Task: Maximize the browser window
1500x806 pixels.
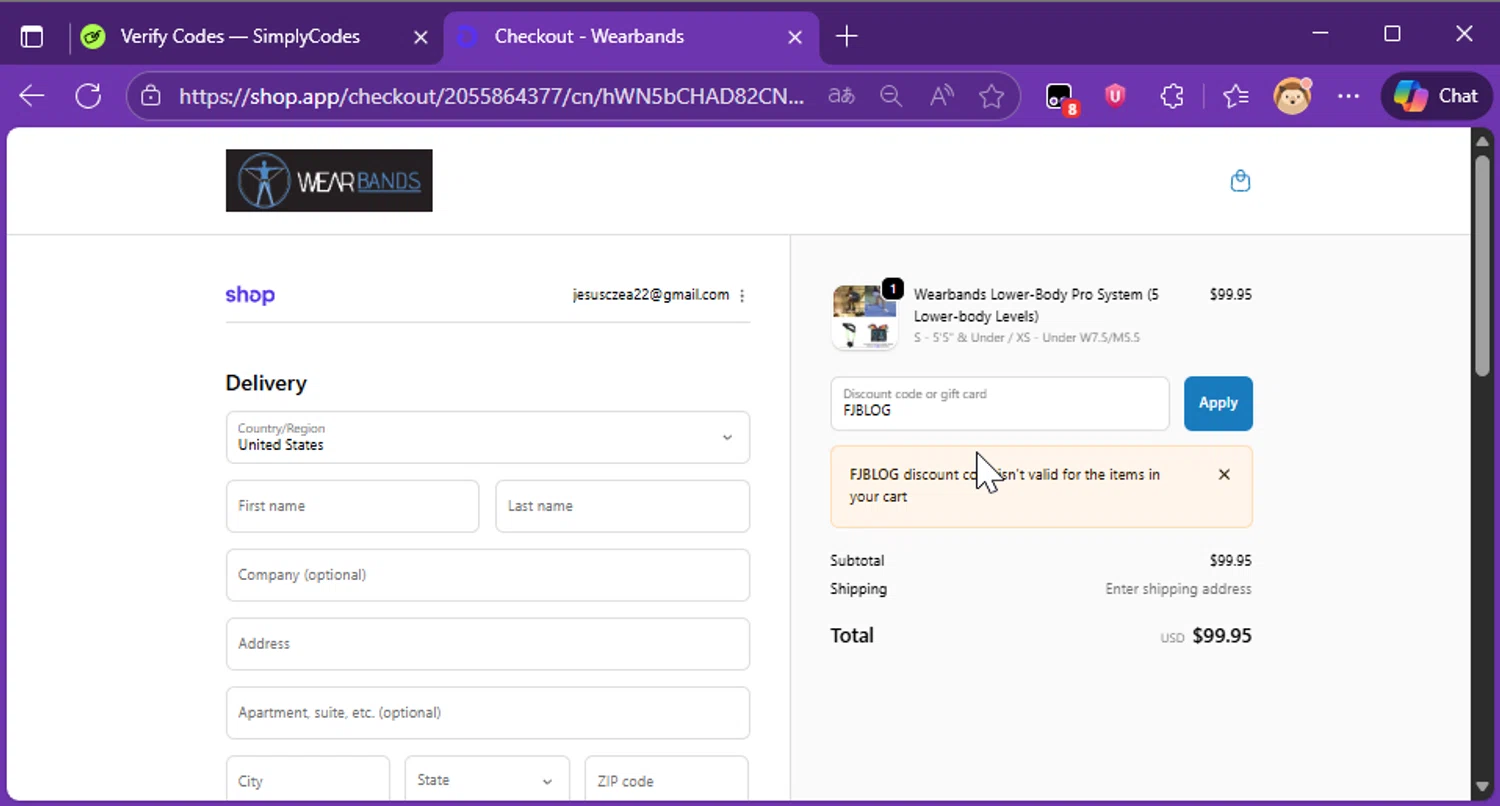Action: point(1392,35)
